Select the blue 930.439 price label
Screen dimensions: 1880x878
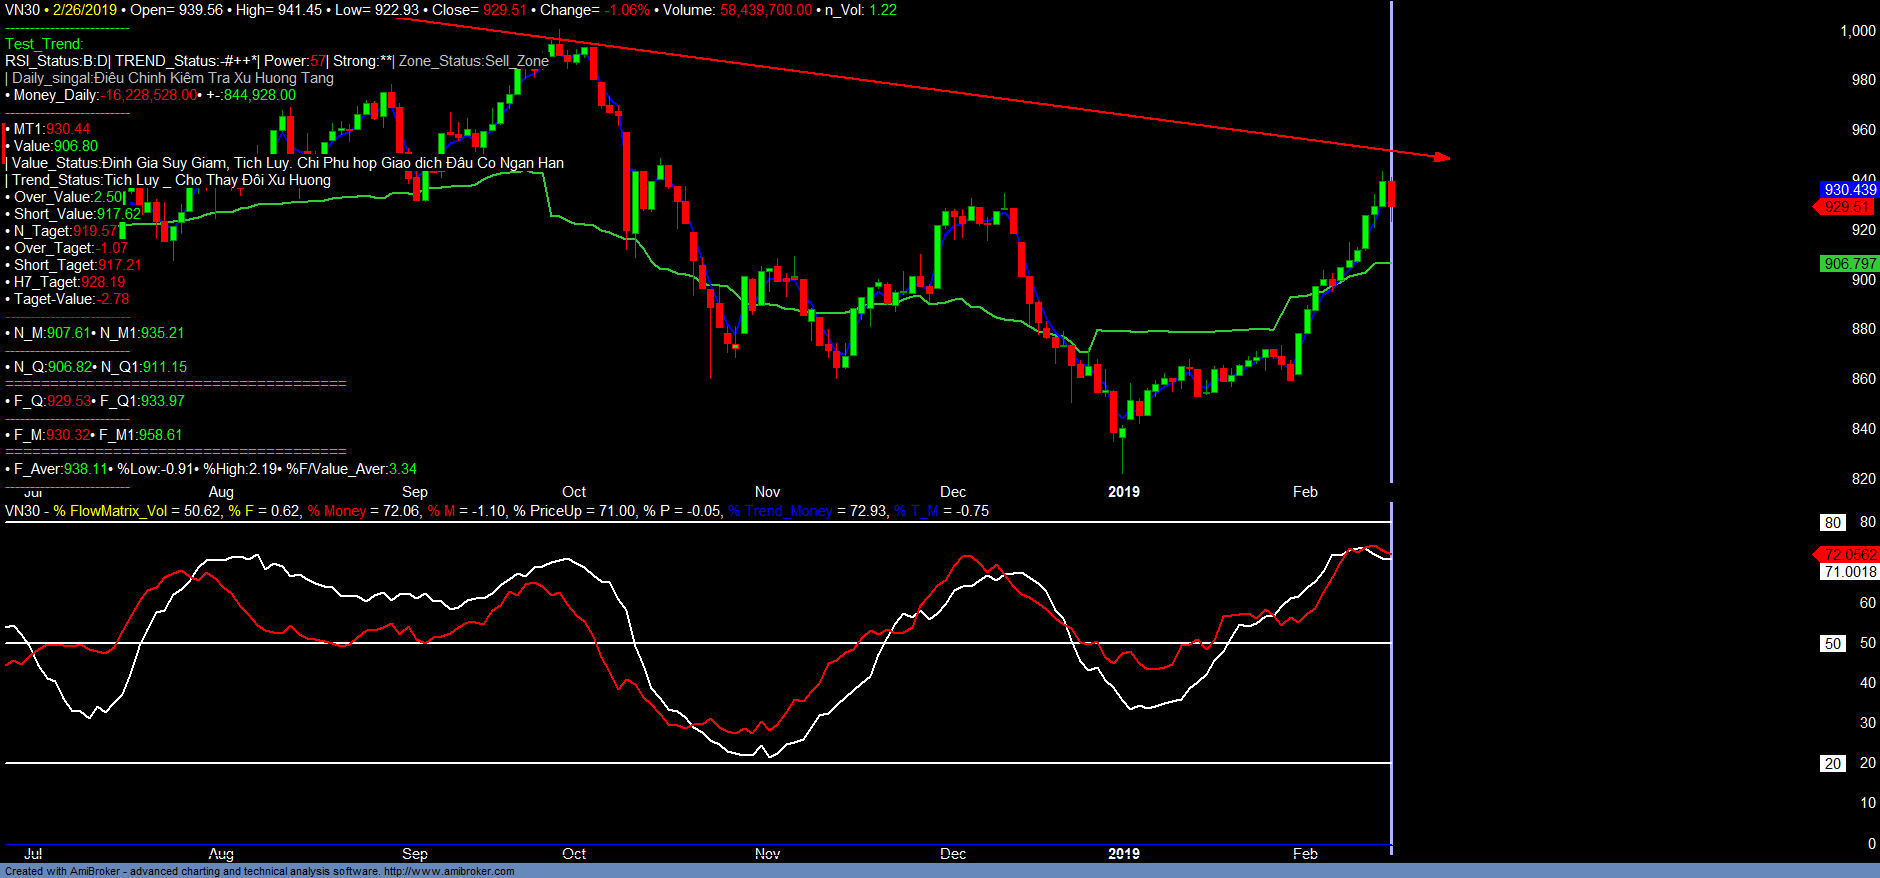1849,189
